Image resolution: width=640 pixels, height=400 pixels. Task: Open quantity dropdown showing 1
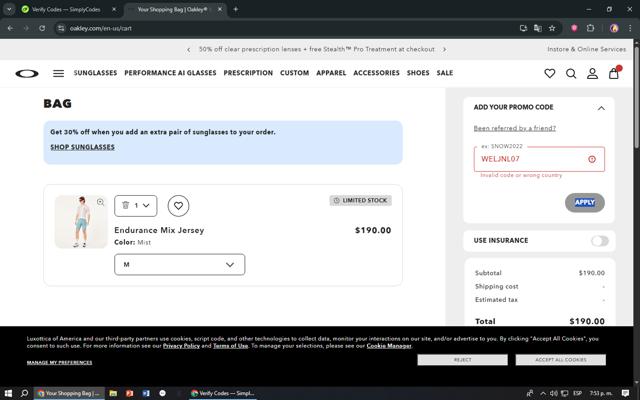point(136,206)
